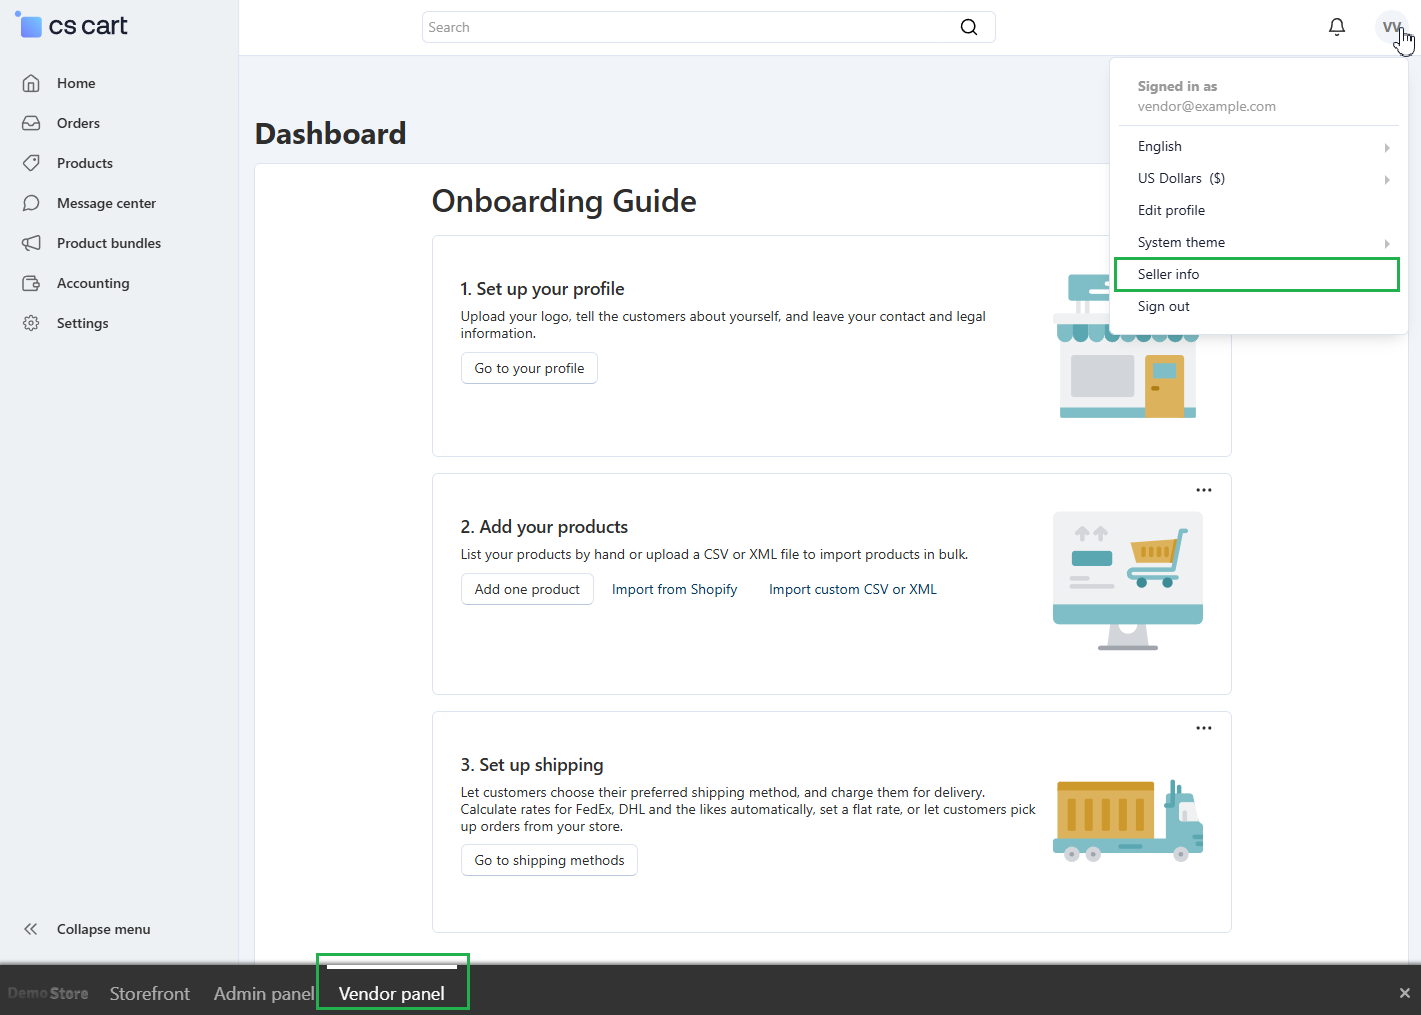Switch to Storefront tab in bottom bar

pos(150,993)
